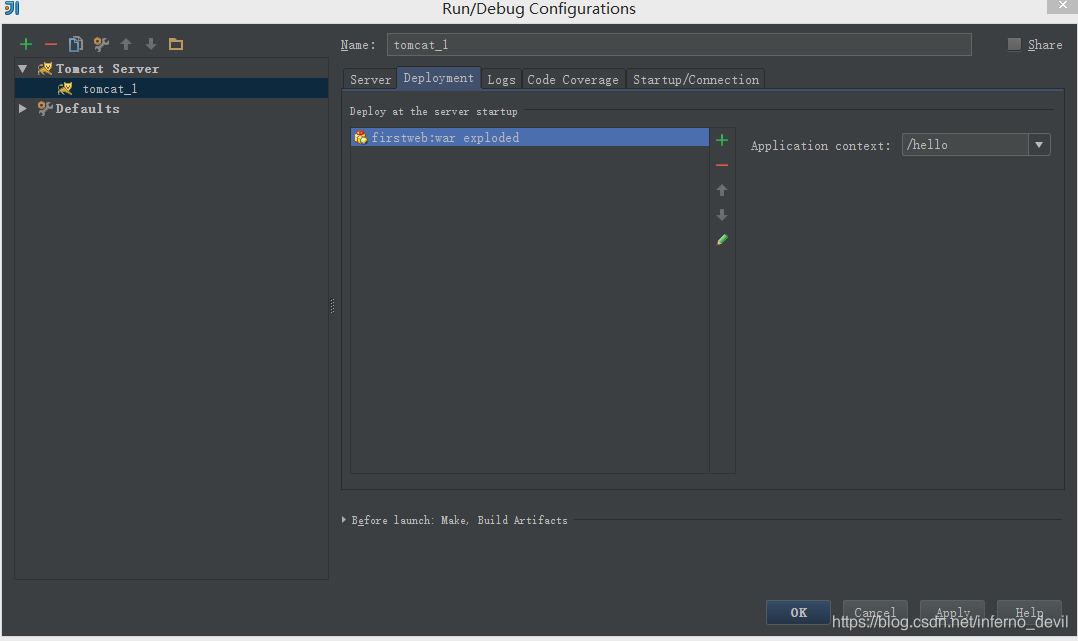Click the Tomcat Server cat icon
This screenshot has width=1078, height=641.
(45, 68)
